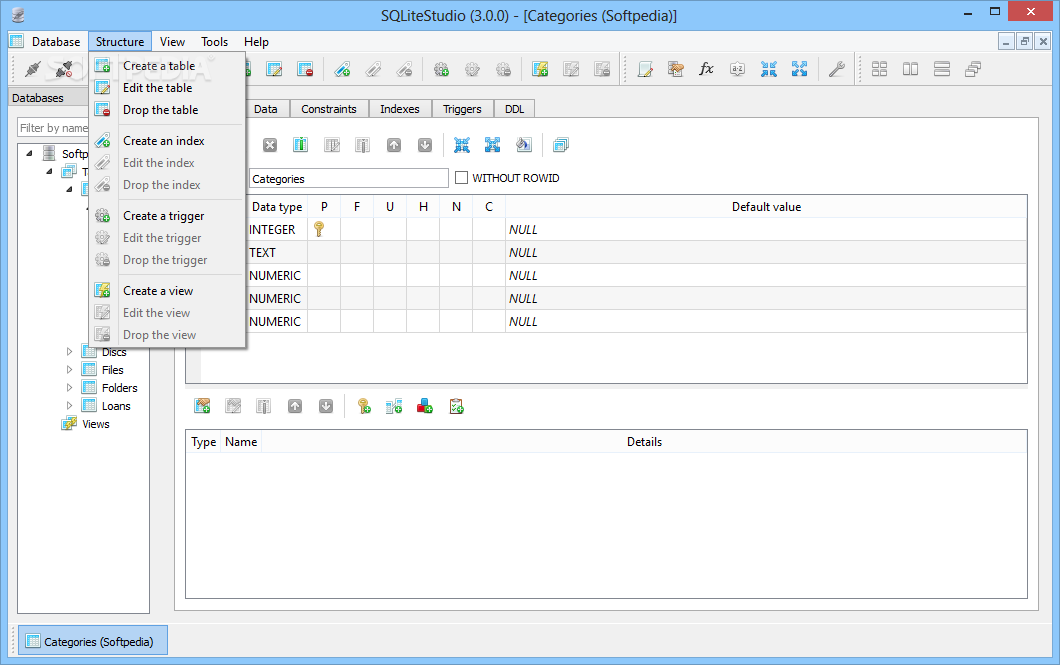Click the table name field containing Categories
1060x665 pixels.
(348, 178)
